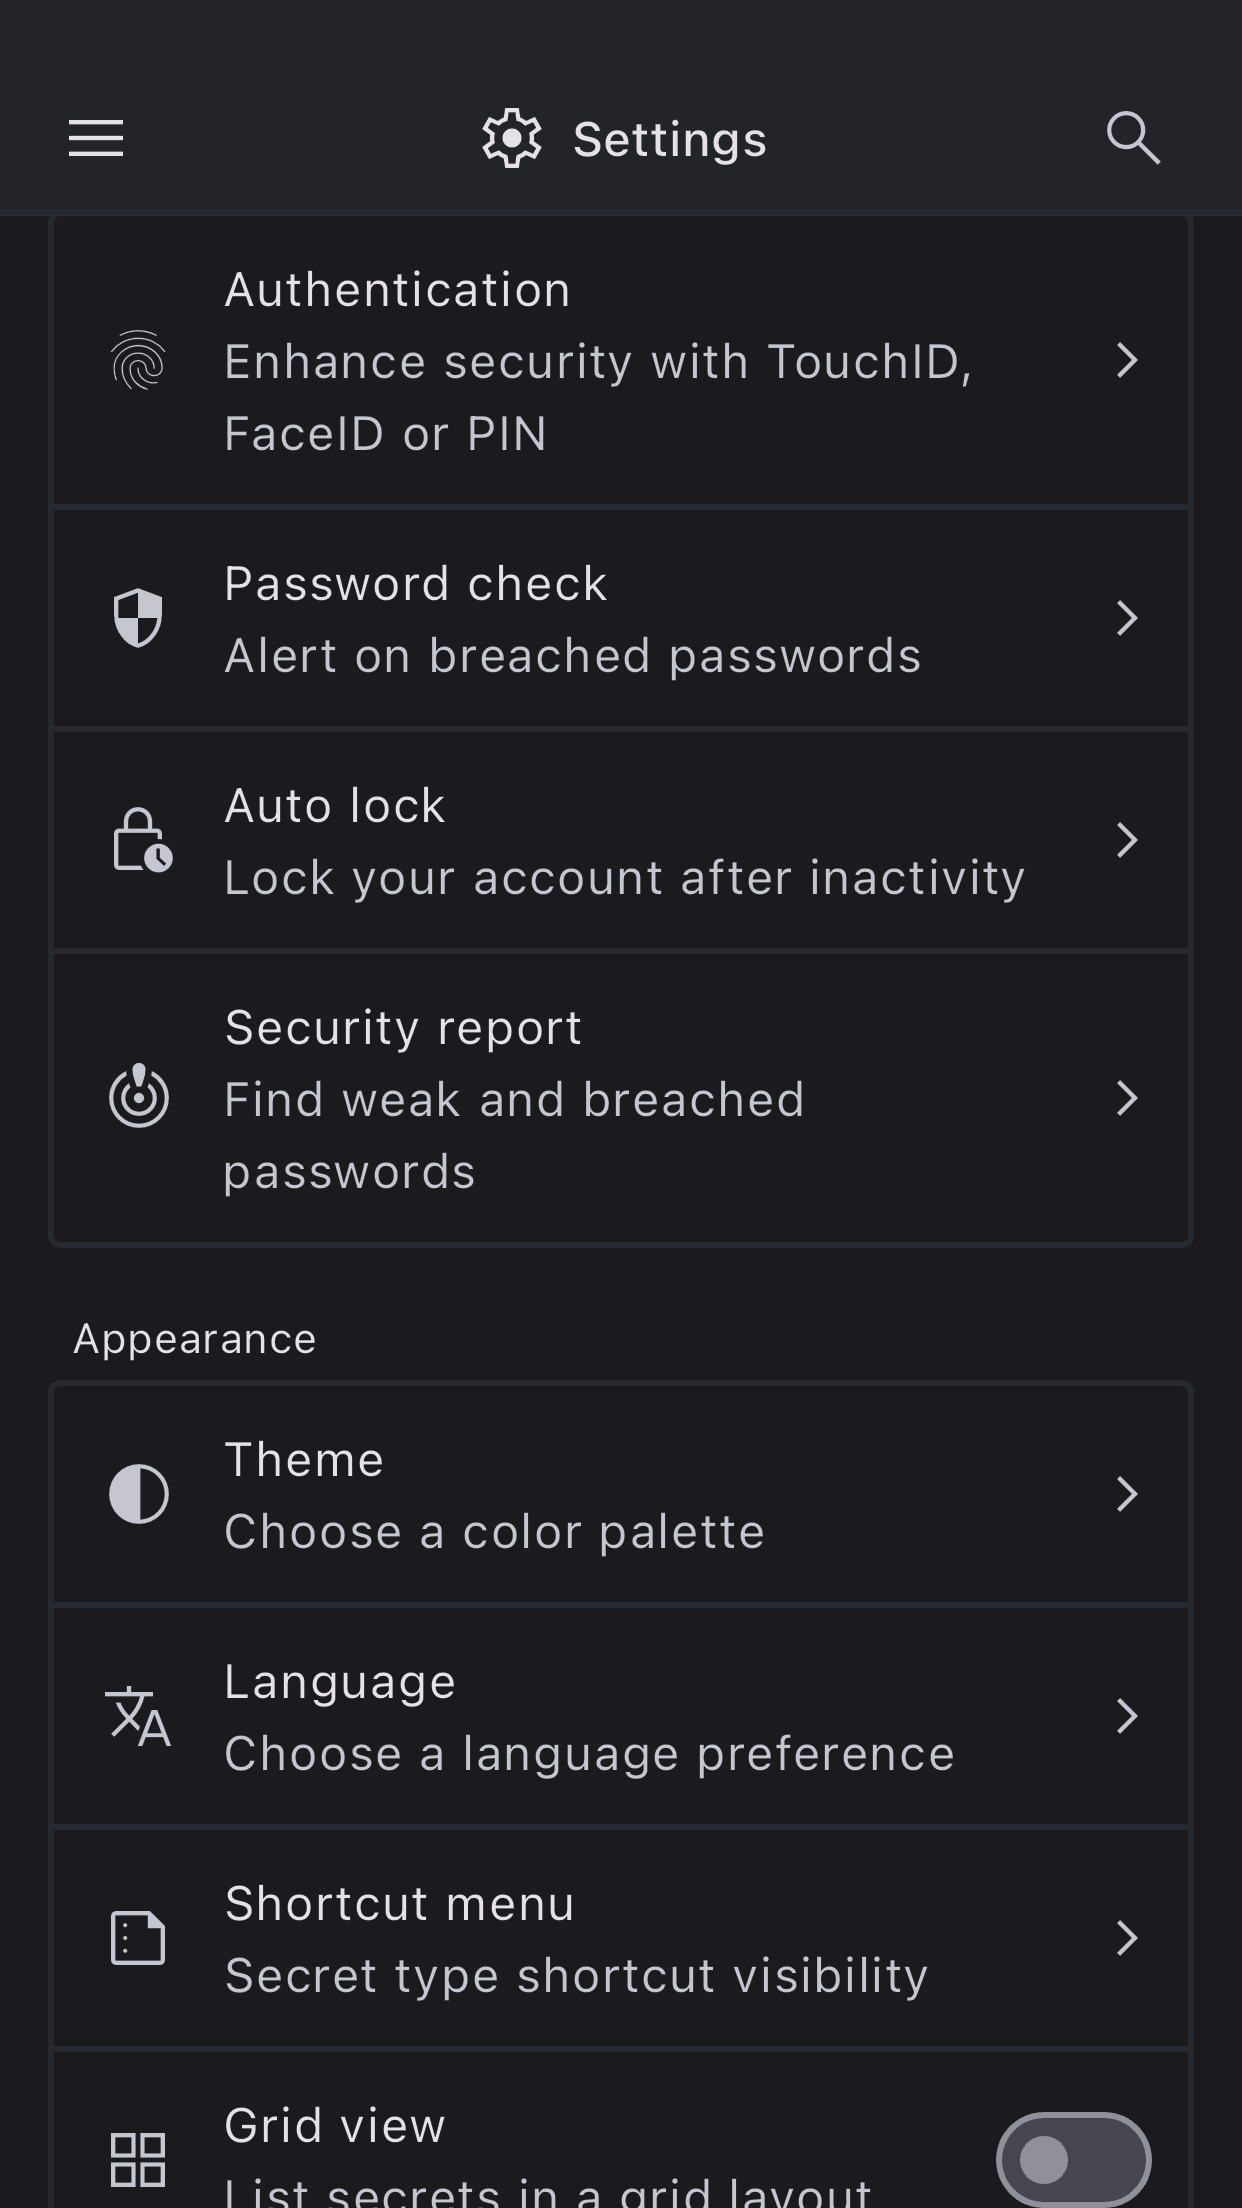
Task: Tap the Language translate icon
Action: (138, 1716)
